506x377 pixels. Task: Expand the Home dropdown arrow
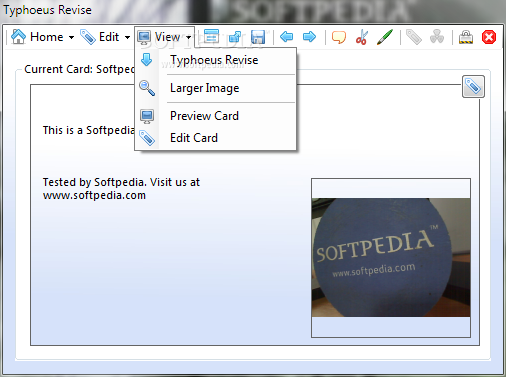71,37
